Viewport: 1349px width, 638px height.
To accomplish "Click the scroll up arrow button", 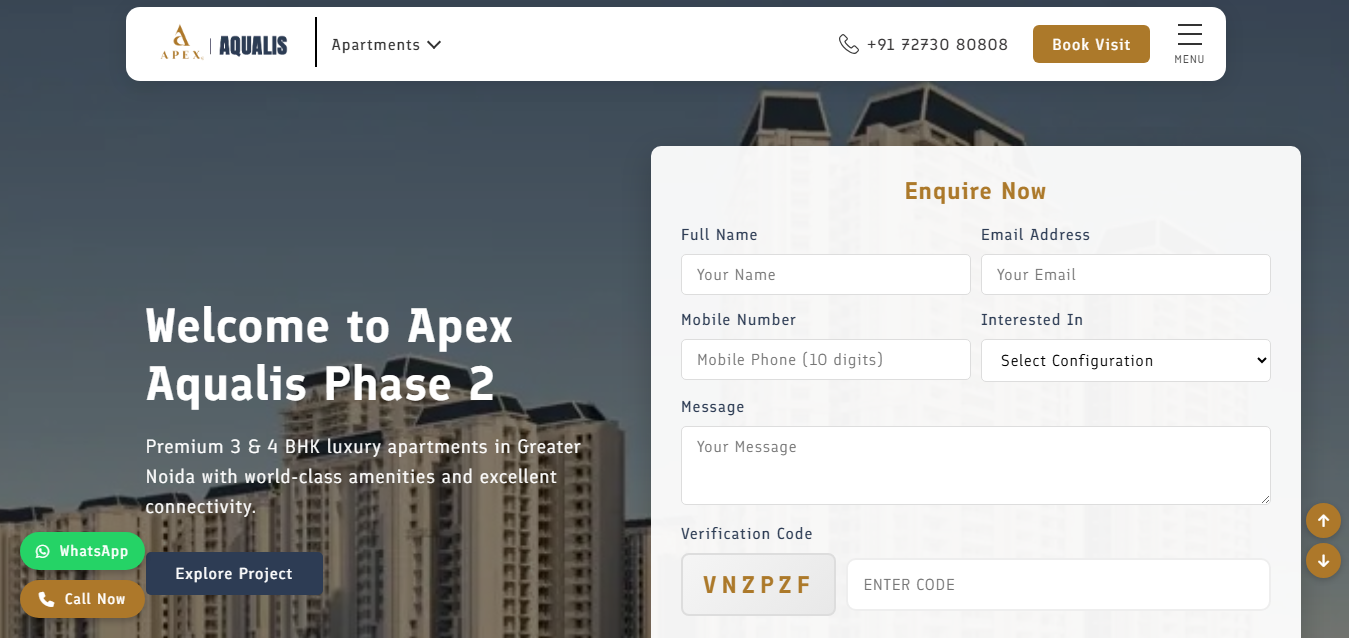I will 1323,520.
